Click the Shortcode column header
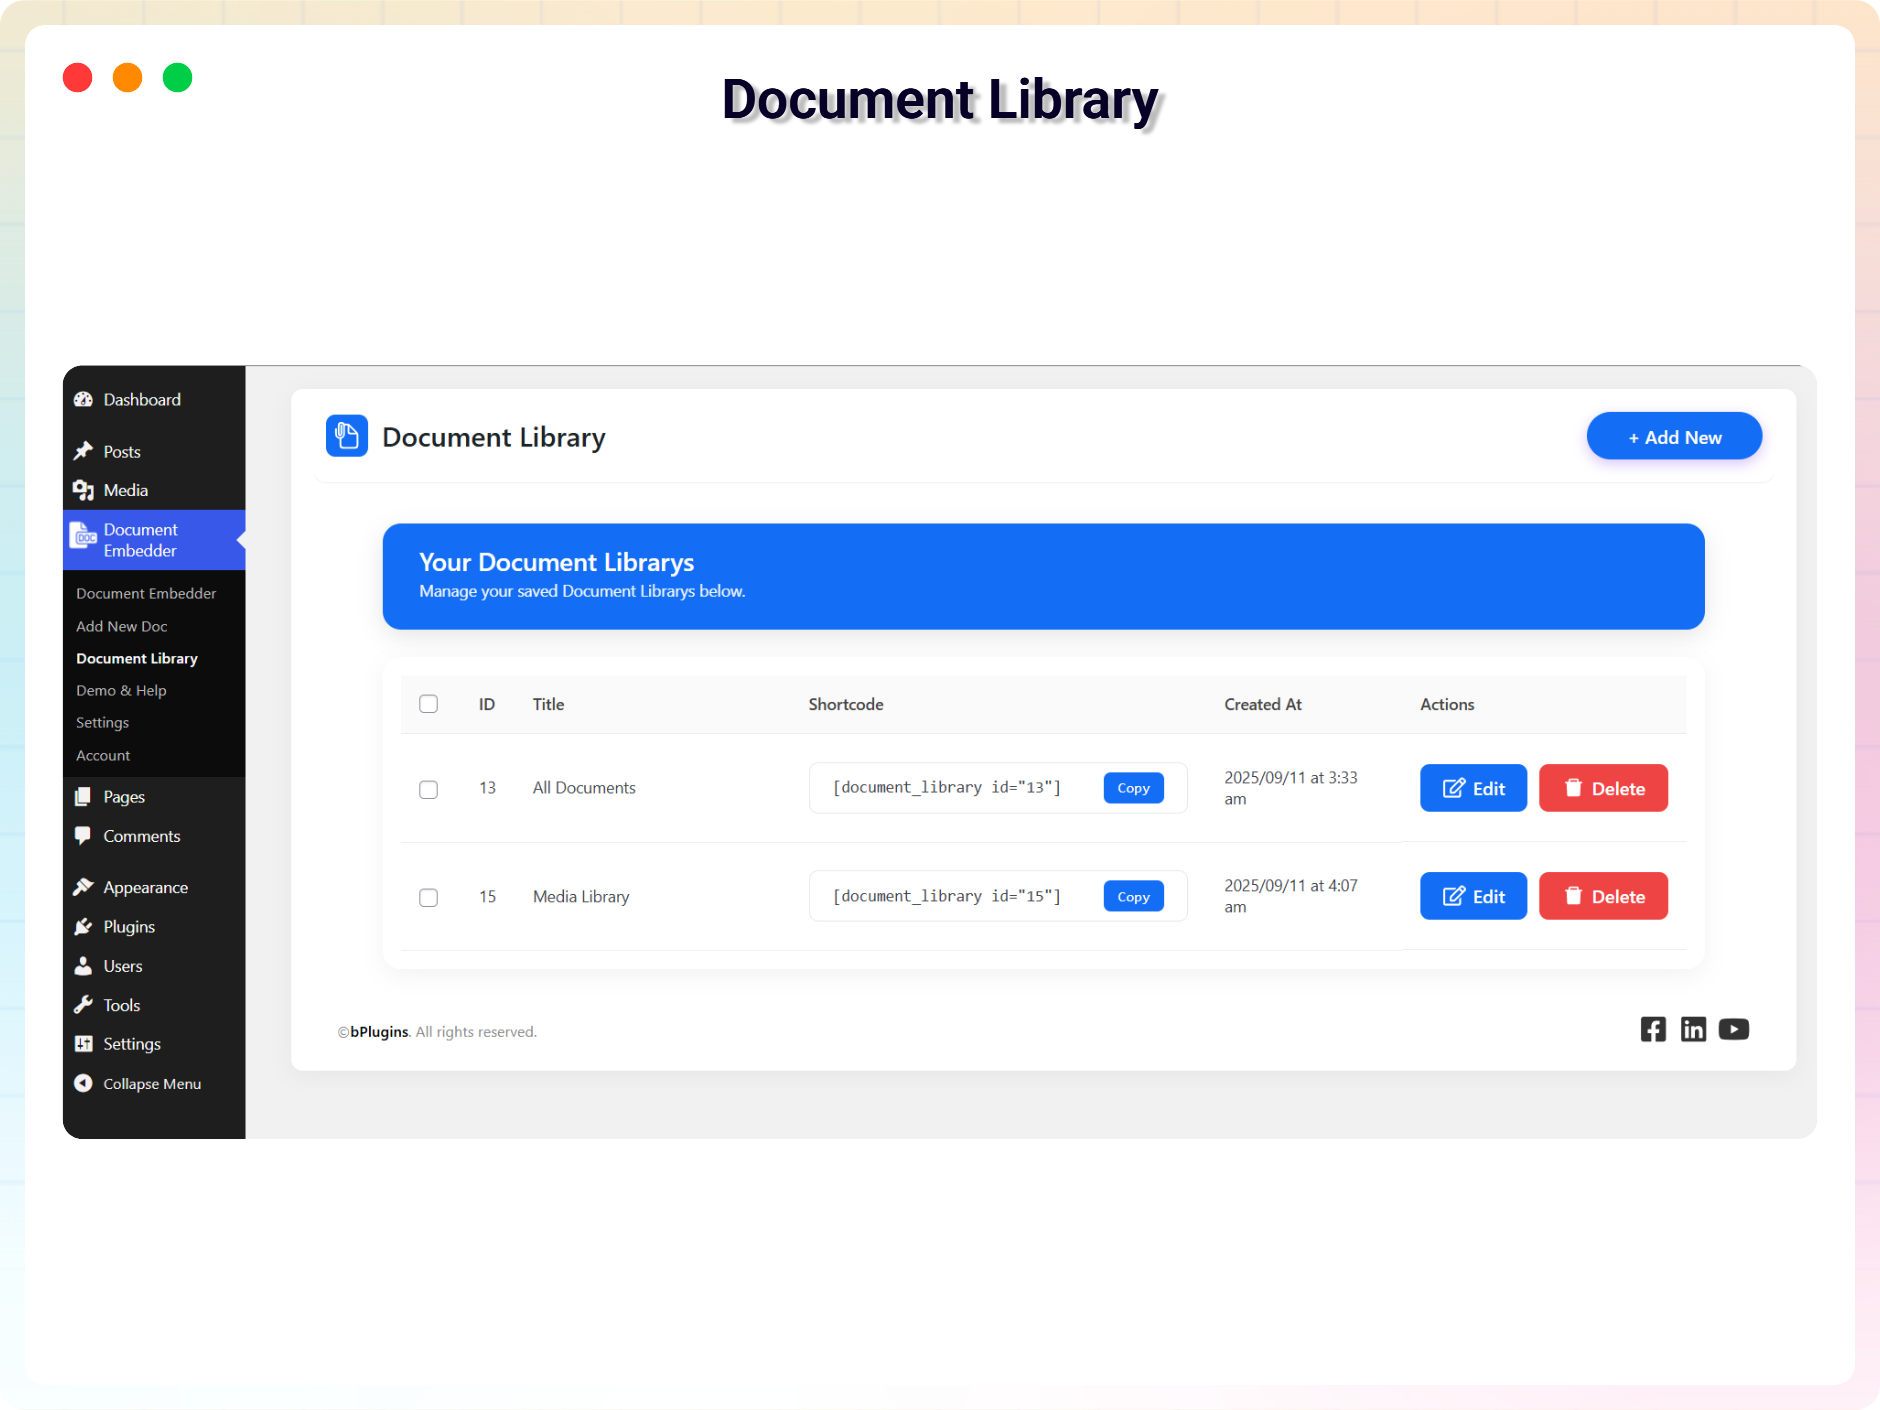 point(846,704)
